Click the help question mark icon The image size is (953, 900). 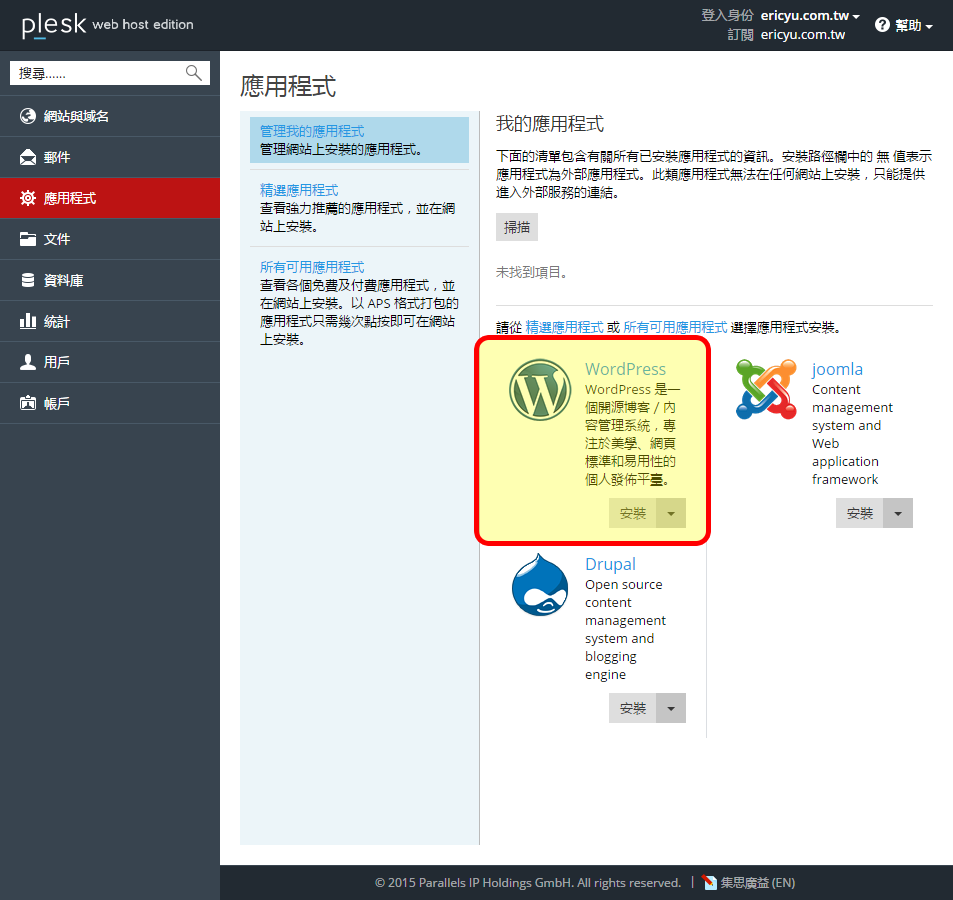(882, 25)
